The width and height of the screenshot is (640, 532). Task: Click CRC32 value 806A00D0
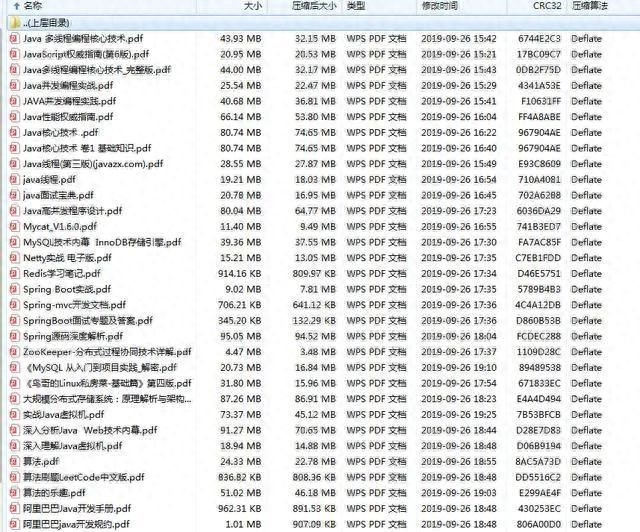click(538, 524)
